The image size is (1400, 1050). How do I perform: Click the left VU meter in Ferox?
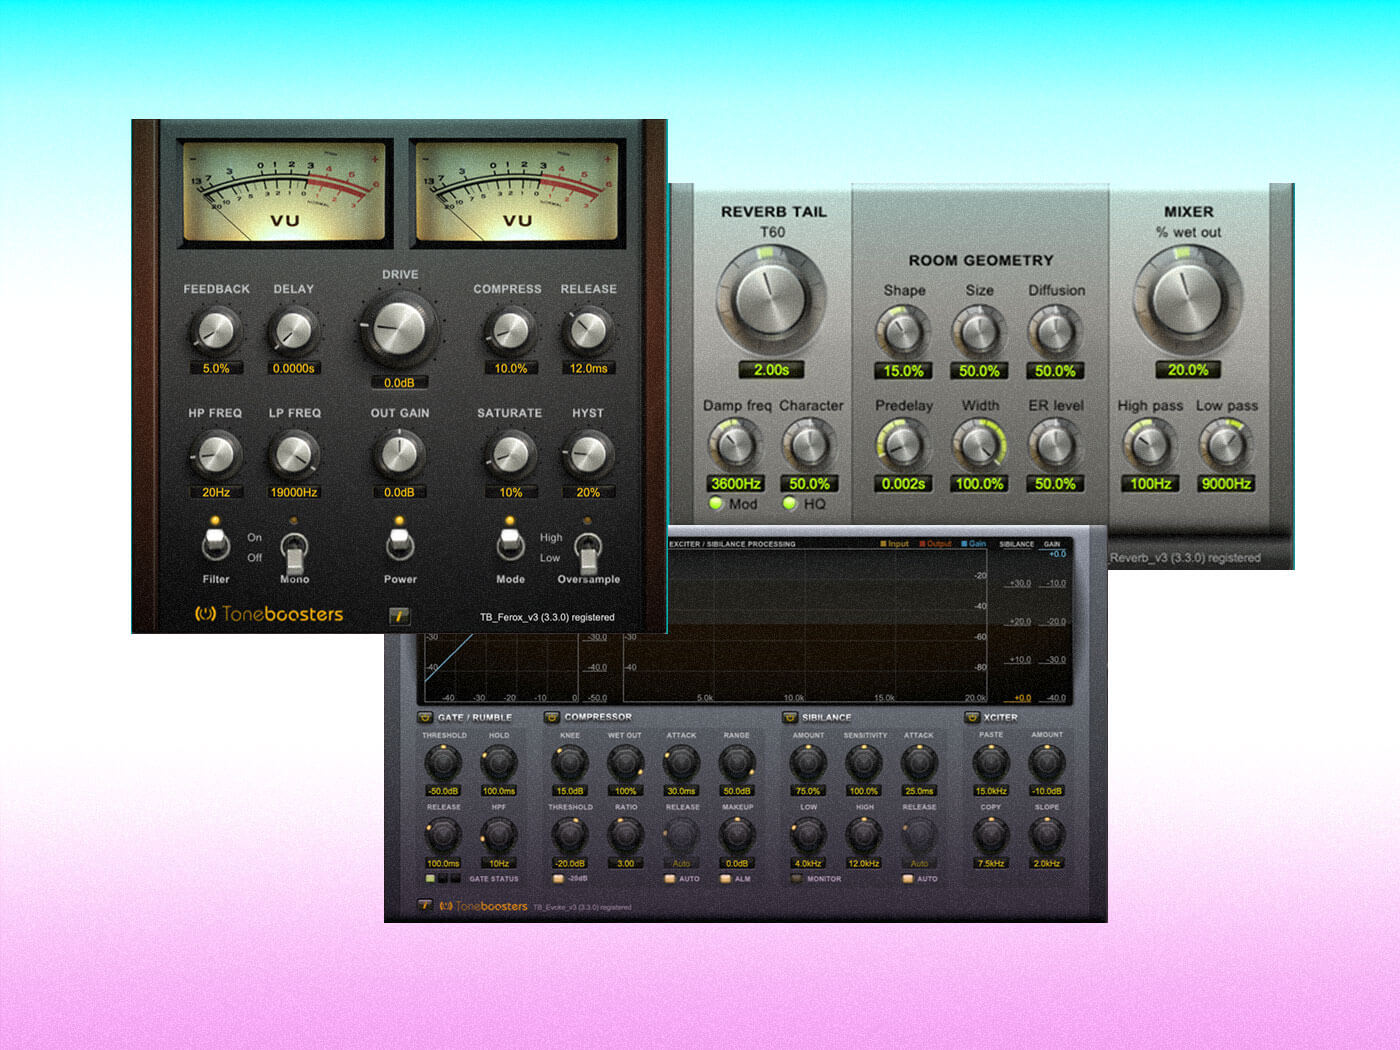285,193
